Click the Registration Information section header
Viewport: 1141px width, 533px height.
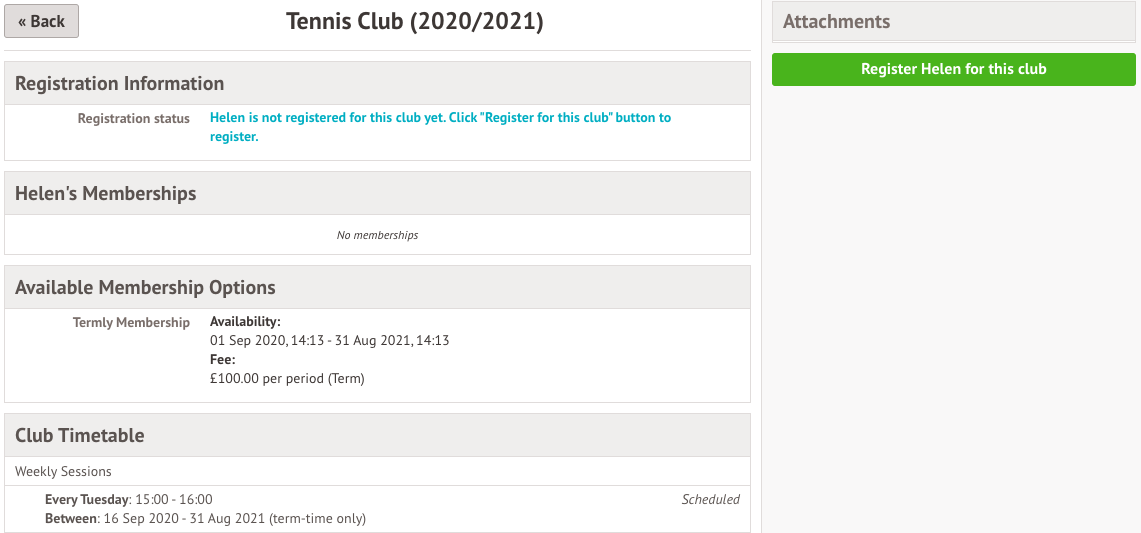click(x=119, y=83)
